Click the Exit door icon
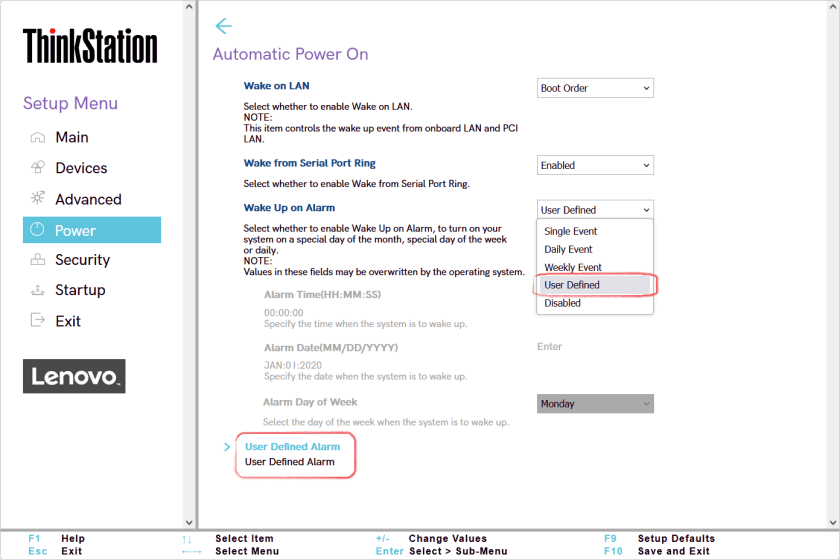Image resolution: width=840 pixels, height=560 pixels. [38, 321]
